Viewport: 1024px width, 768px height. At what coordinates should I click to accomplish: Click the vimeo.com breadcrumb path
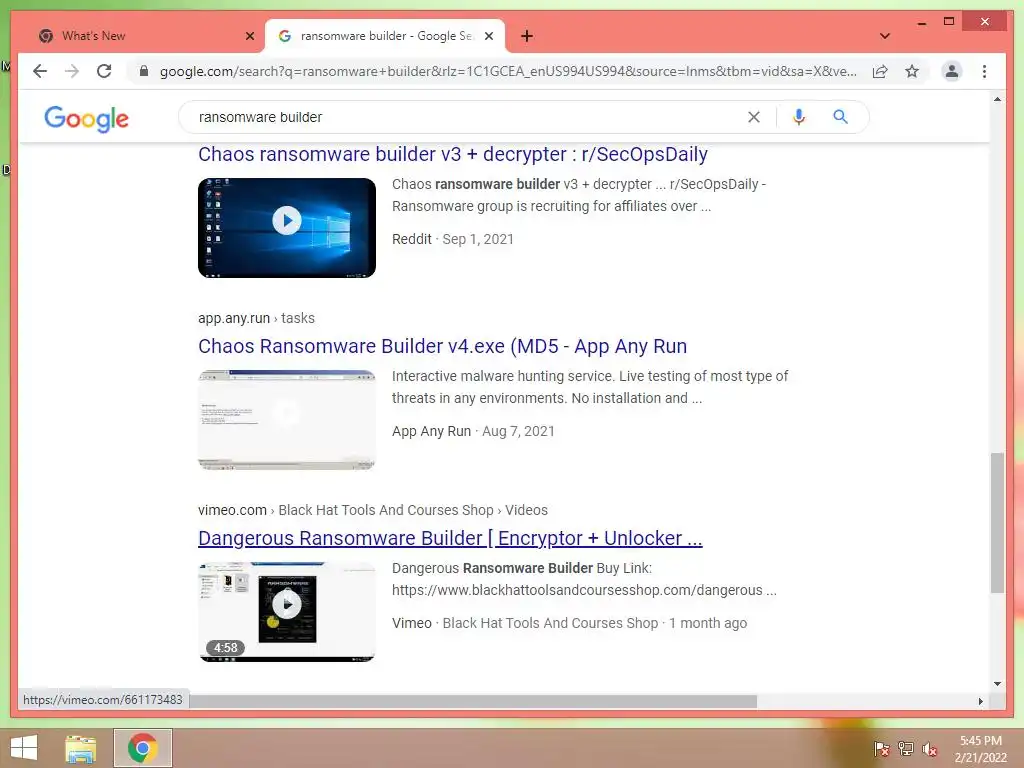[372, 510]
